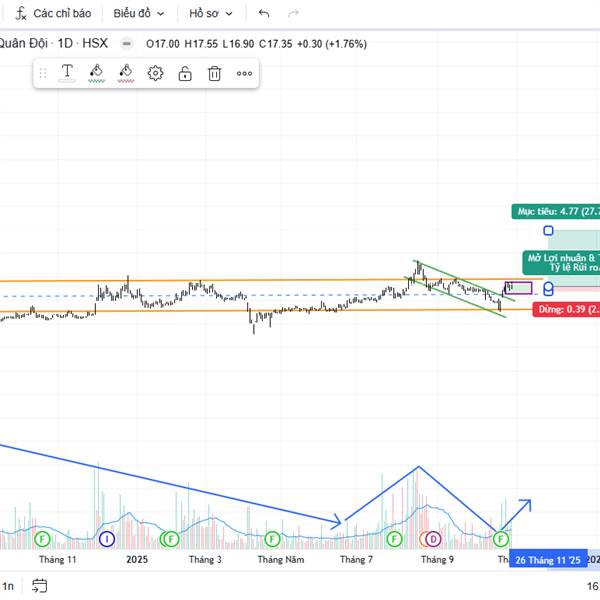This screenshot has height=600, width=600.
Task: Open the Các chỉ báo indicators panel
Action: click(x=54, y=13)
